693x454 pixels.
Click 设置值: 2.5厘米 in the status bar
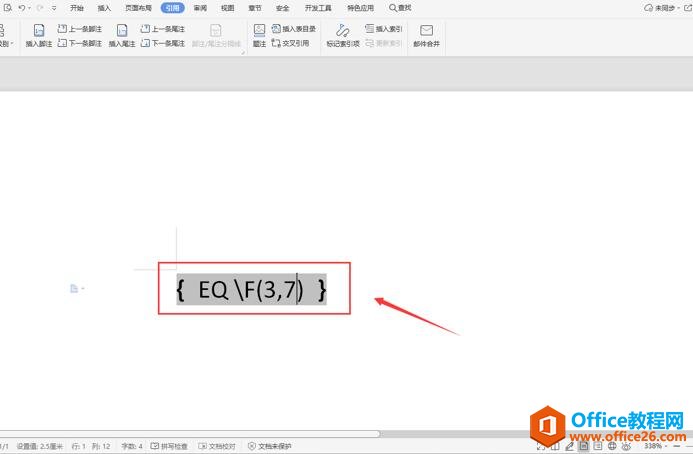coord(40,446)
